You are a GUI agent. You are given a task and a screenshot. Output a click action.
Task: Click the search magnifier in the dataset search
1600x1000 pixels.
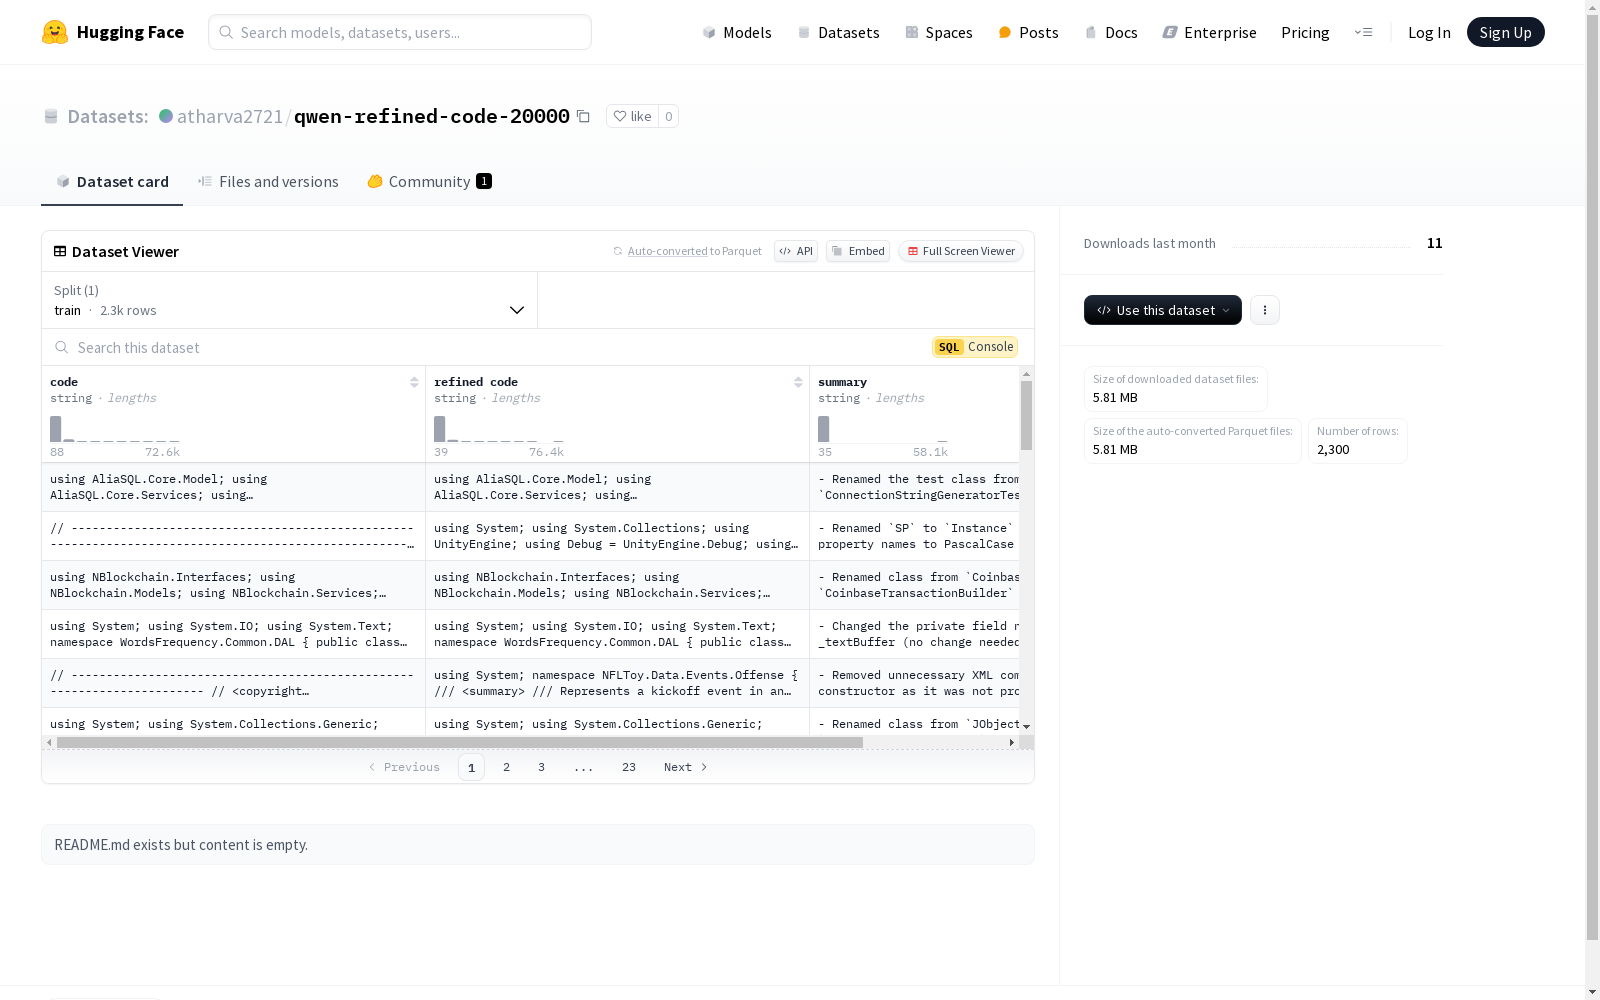[x=62, y=347]
